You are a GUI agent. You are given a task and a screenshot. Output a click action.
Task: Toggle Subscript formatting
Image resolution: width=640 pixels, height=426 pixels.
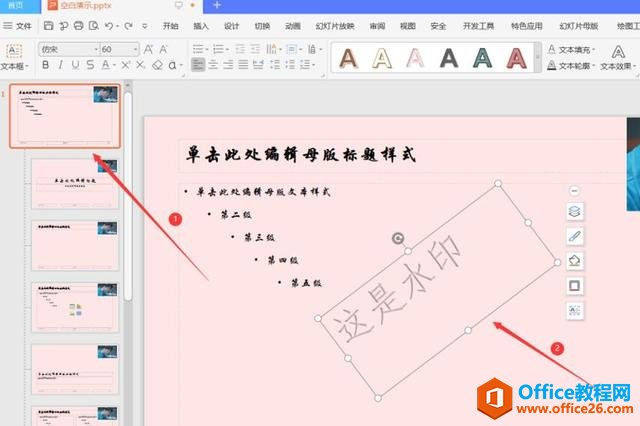[x=140, y=64]
